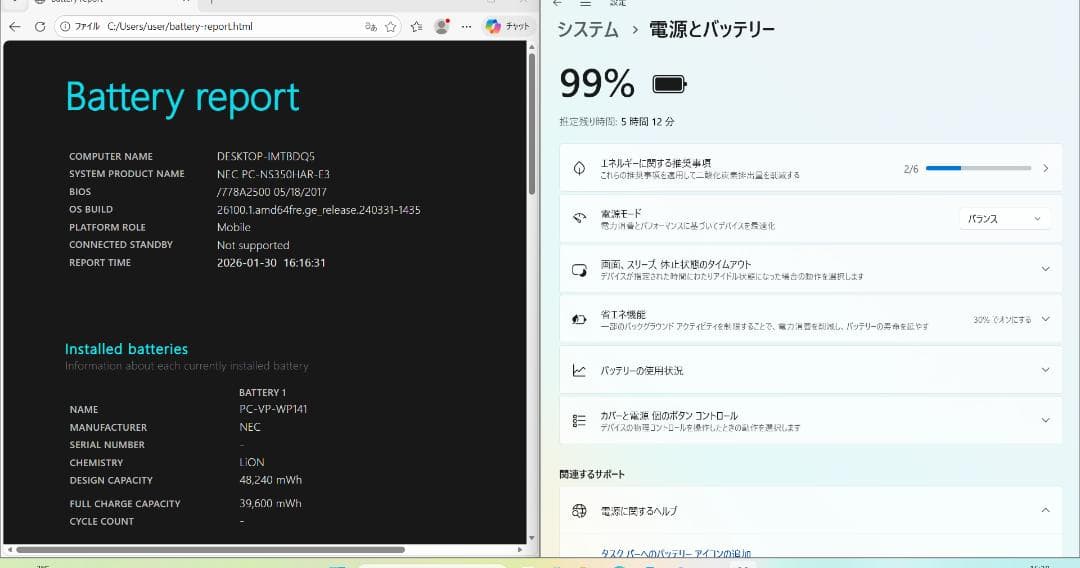This screenshot has height=568, width=1080.
Task: Add this page to favorites with star
Action: (x=391, y=26)
